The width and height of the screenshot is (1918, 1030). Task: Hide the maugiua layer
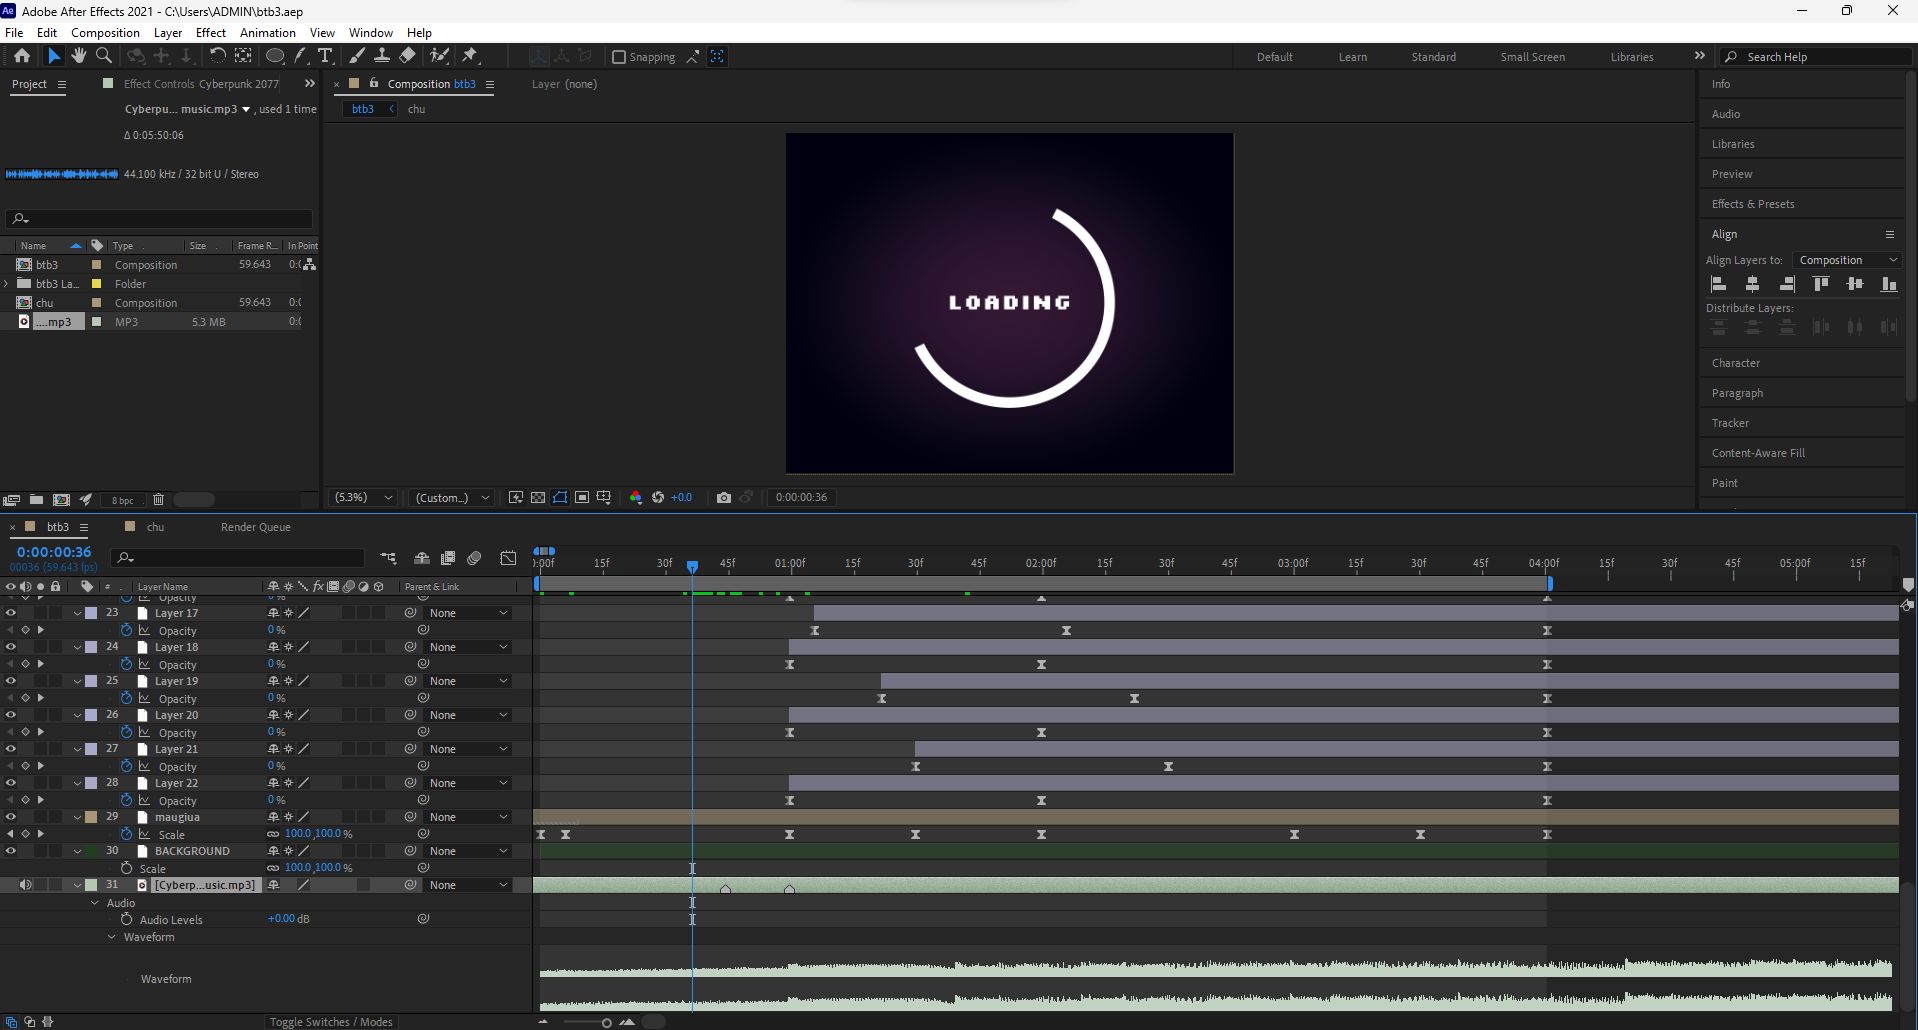(10, 817)
